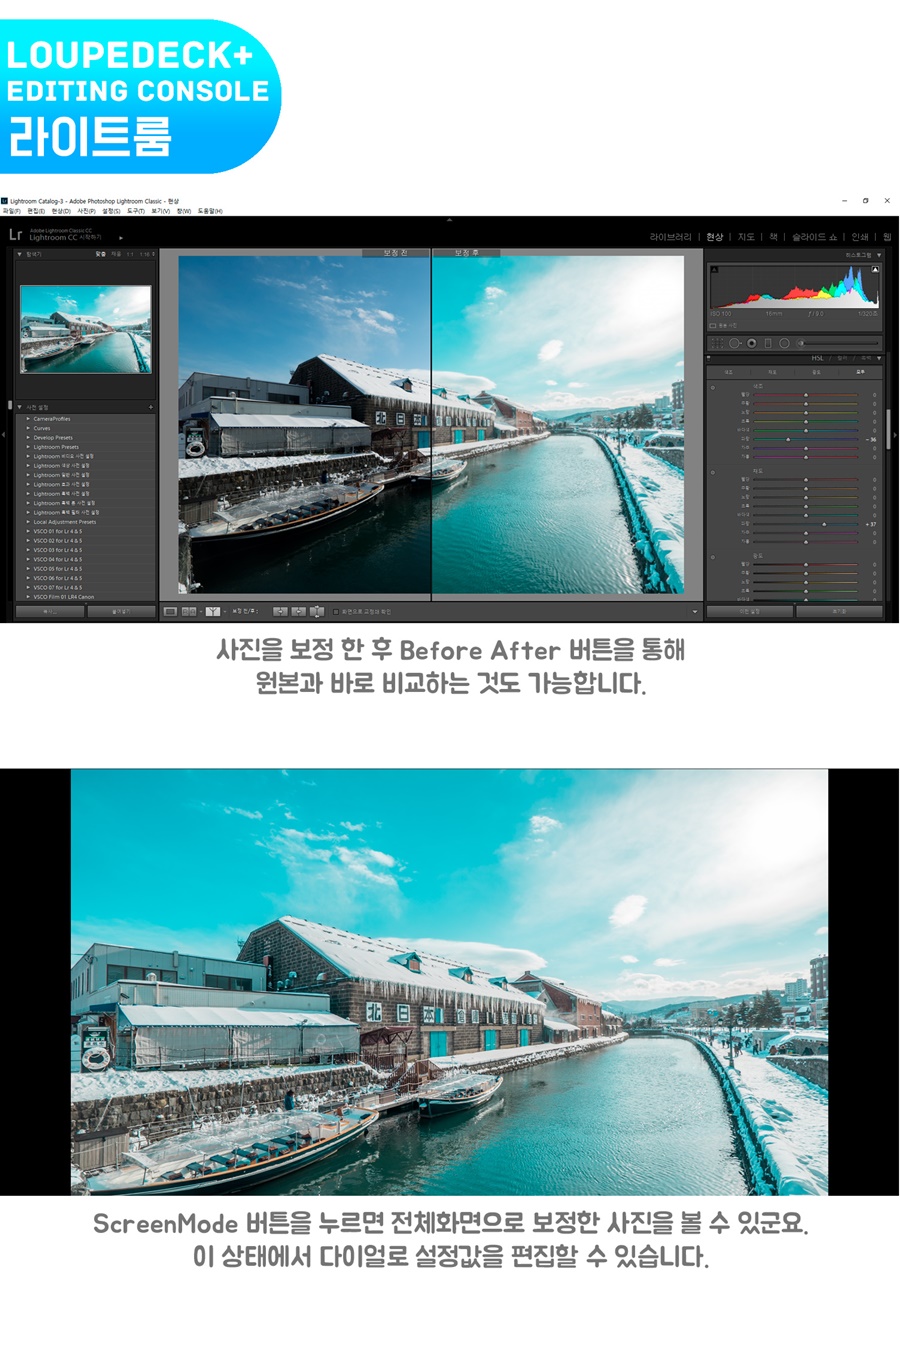Expand the Local Adjustment Presets folder
900x1350 pixels.
coord(28,522)
